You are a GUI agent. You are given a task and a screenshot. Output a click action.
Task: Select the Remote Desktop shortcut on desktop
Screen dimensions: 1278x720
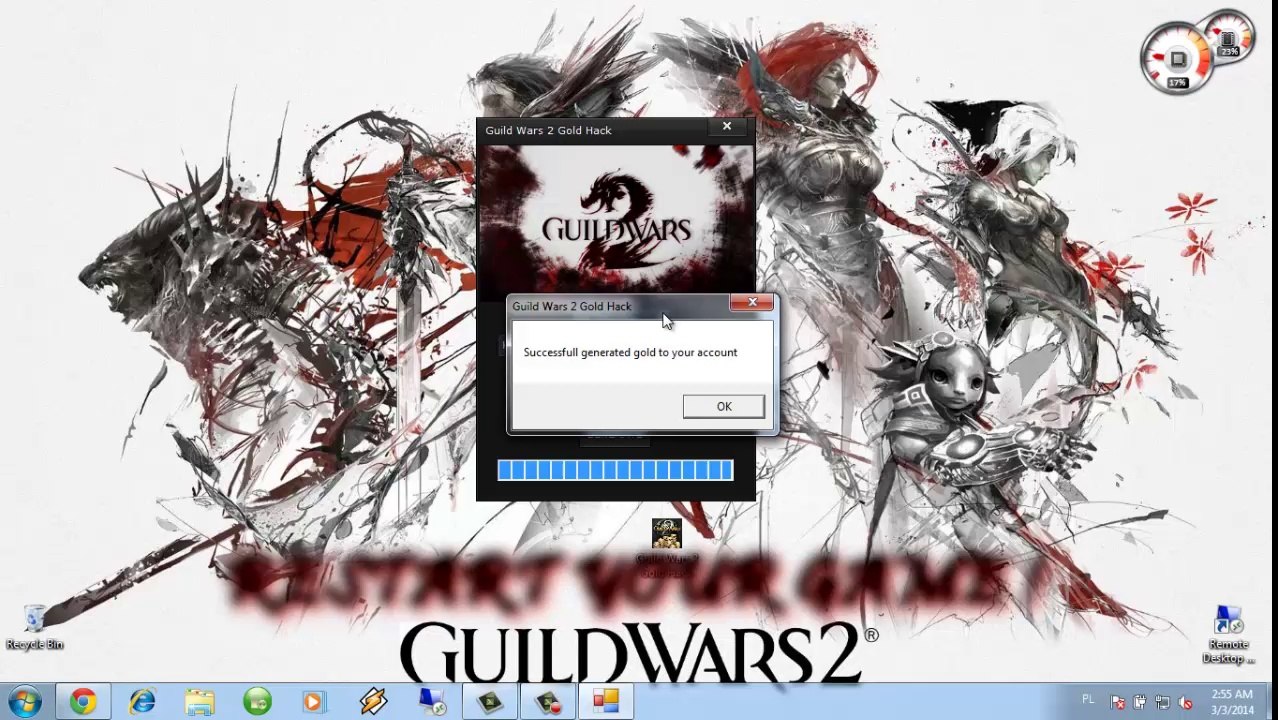[1228, 635]
